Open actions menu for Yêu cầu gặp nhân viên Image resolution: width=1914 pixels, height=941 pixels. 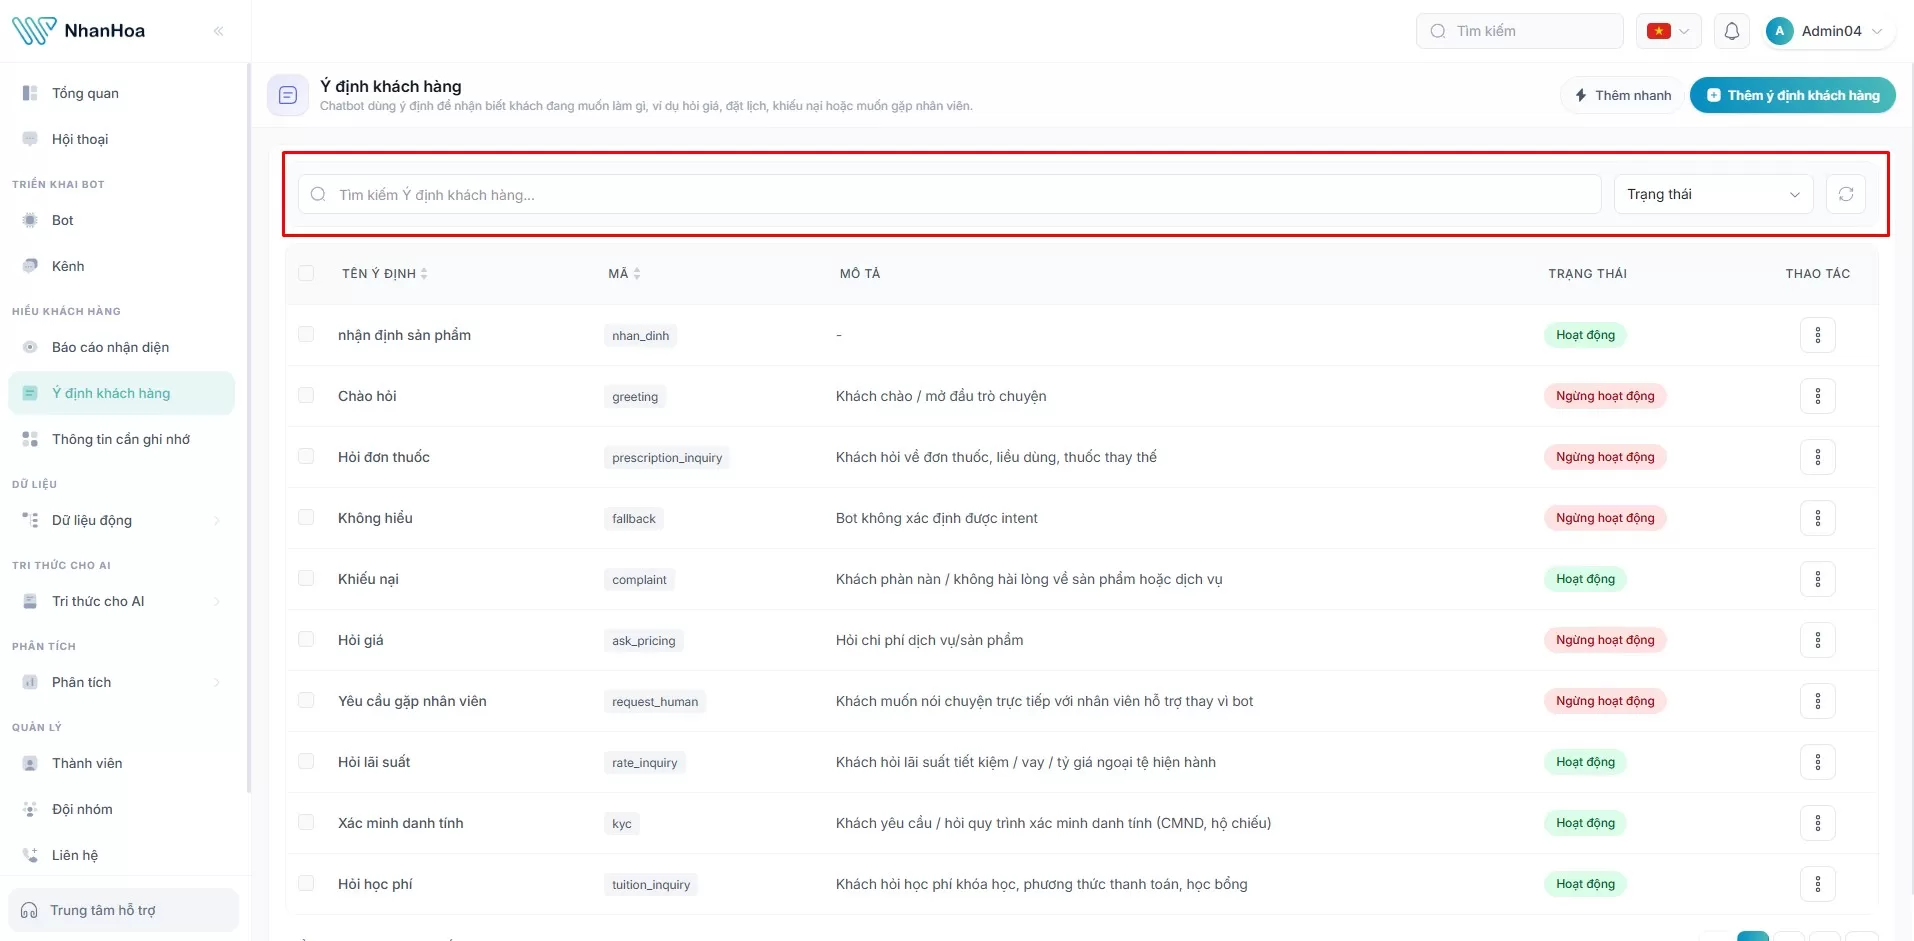[x=1818, y=701]
